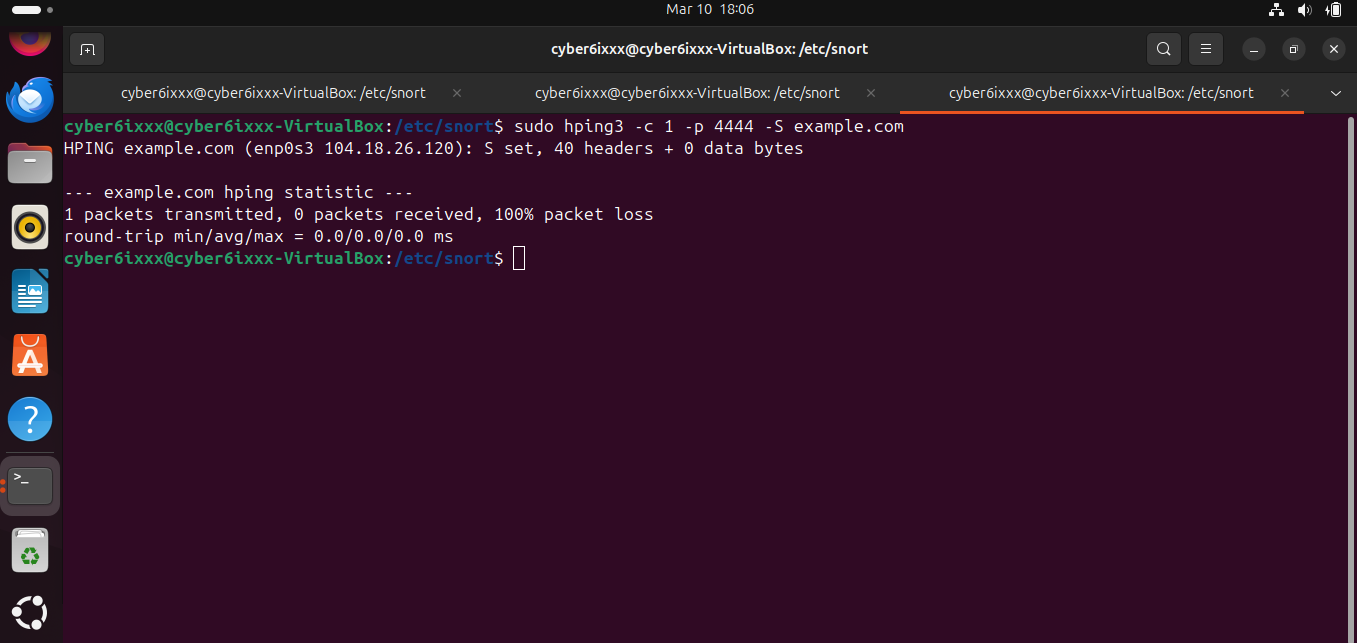Click the window title /etc/snort
The height and width of the screenshot is (643, 1357).
click(709, 49)
